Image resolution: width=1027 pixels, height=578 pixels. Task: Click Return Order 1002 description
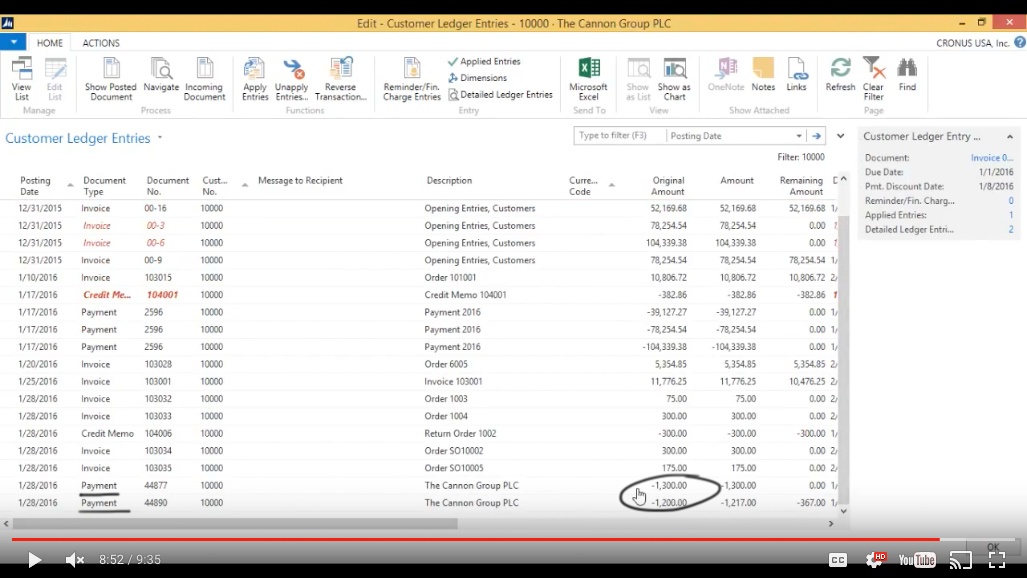460,433
